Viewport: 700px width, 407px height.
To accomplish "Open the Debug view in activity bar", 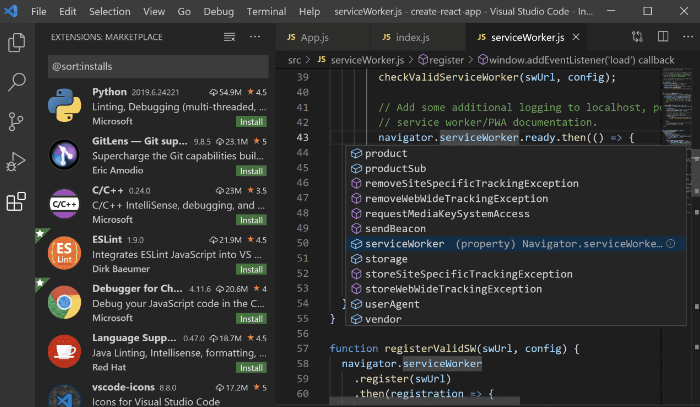I will 16,162.
